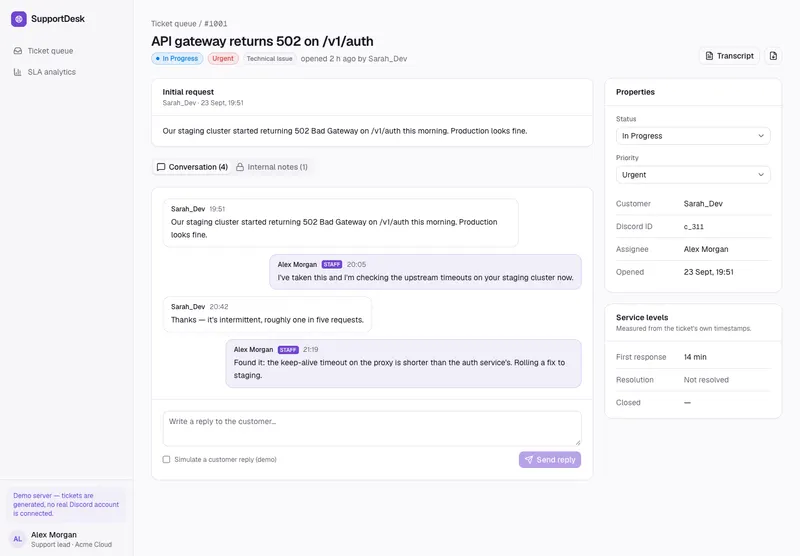
Task: Open the Transcript button
Action: coord(730,56)
